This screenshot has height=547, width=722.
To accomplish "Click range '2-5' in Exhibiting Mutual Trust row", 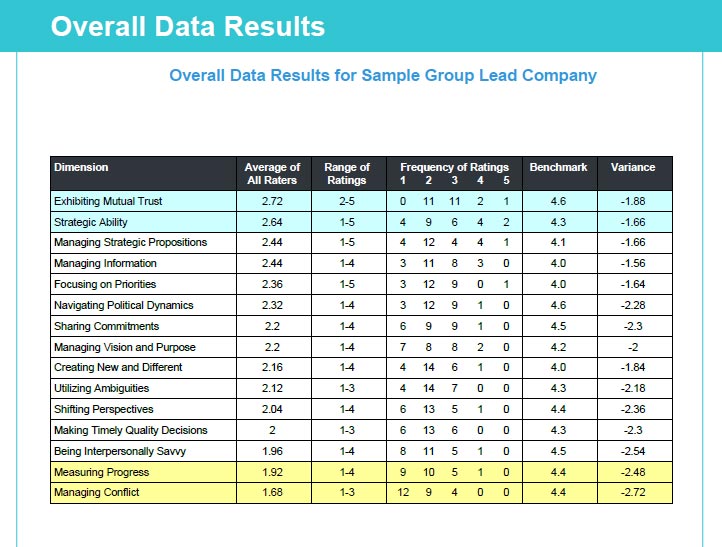I will [347, 201].
